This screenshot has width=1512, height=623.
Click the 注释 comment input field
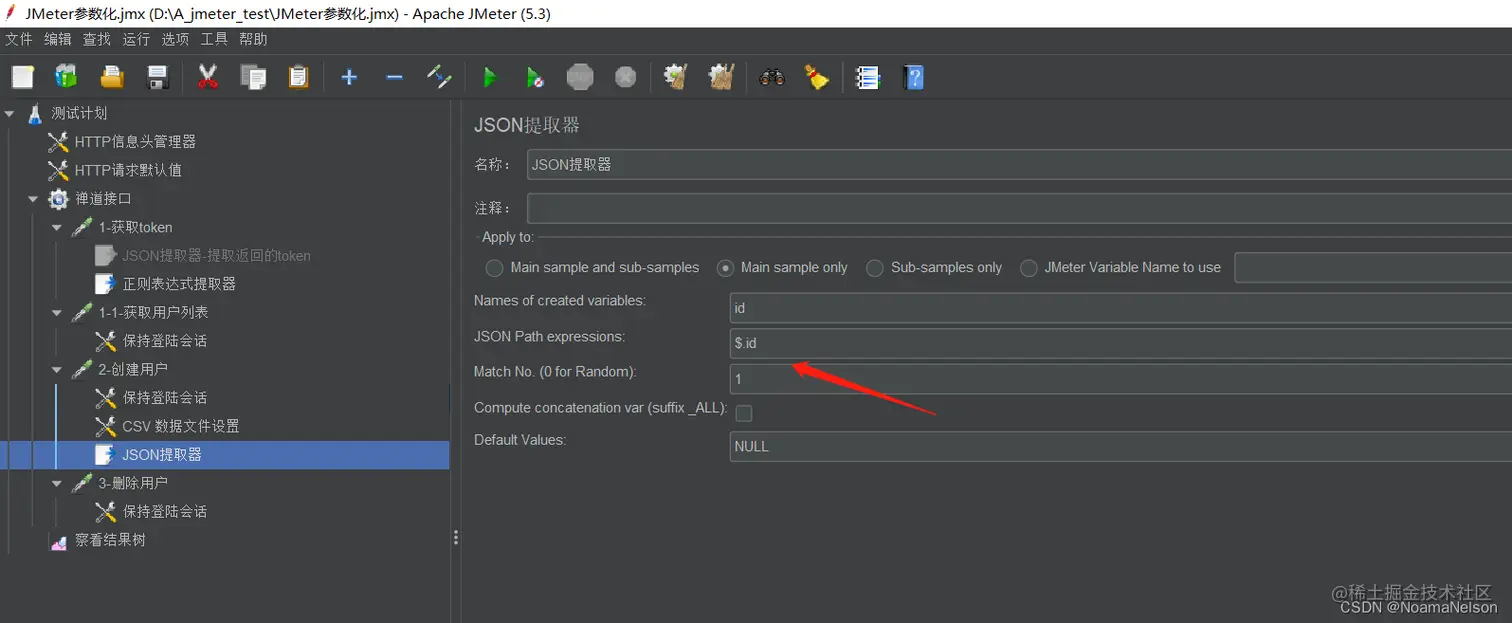pyautogui.click(x=1019, y=208)
